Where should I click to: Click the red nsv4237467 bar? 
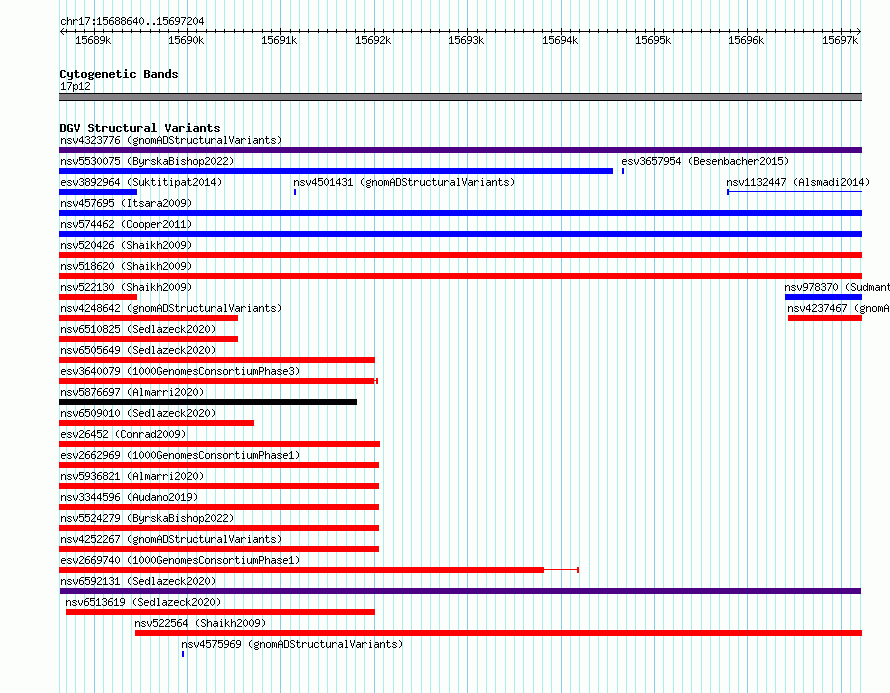pyautogui.click(x=825, y=318)
